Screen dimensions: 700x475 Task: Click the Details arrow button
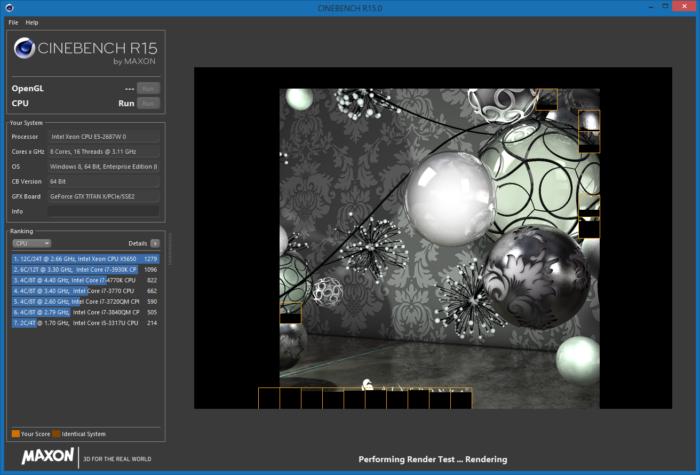pyautogui.click(x=155, y=243)
